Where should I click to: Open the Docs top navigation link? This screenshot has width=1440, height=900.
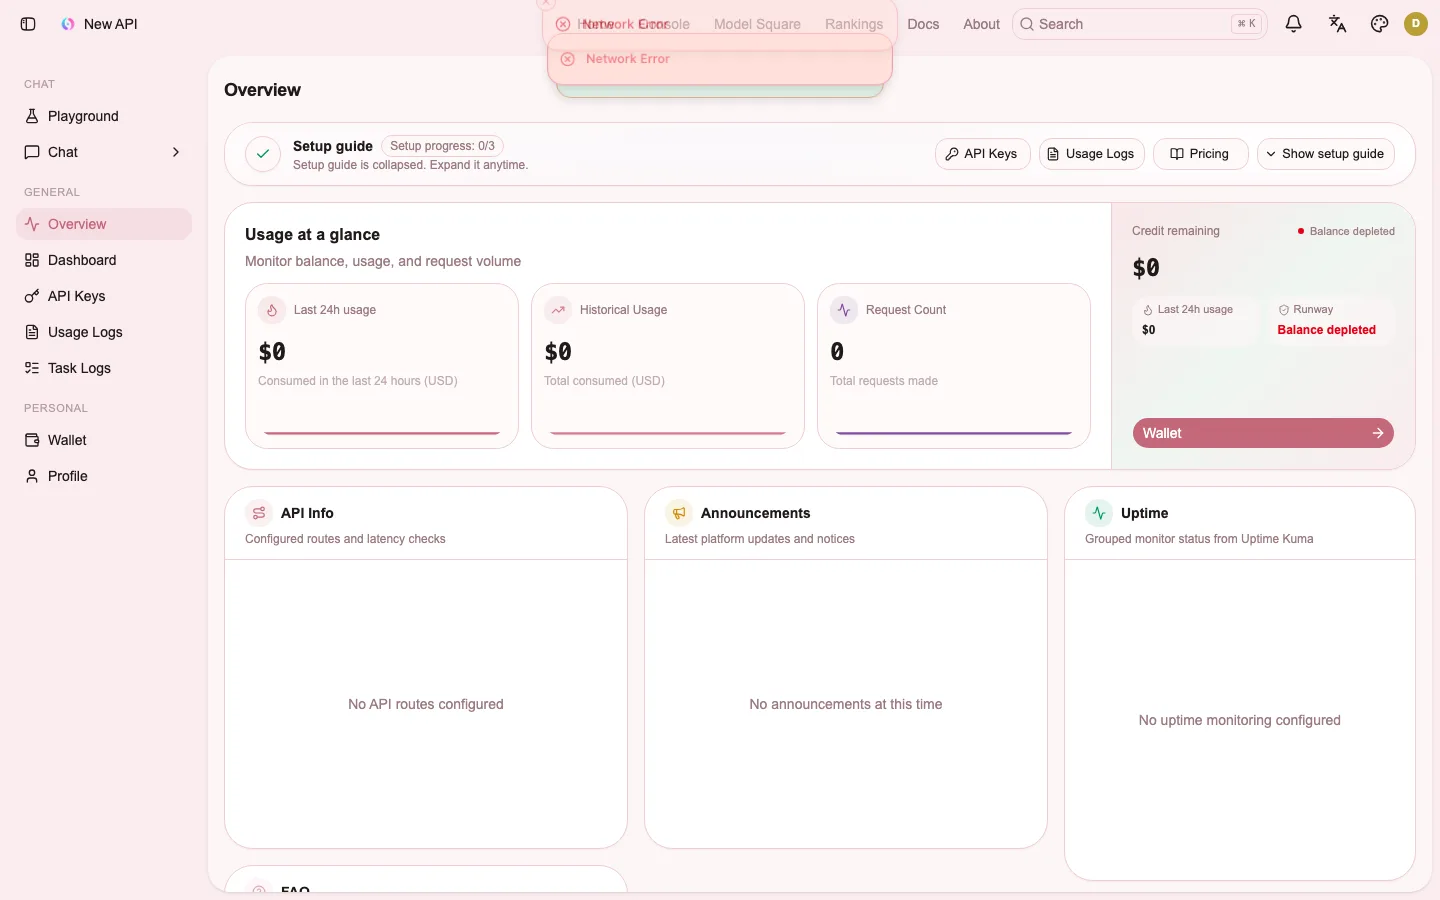click(923, 24)
